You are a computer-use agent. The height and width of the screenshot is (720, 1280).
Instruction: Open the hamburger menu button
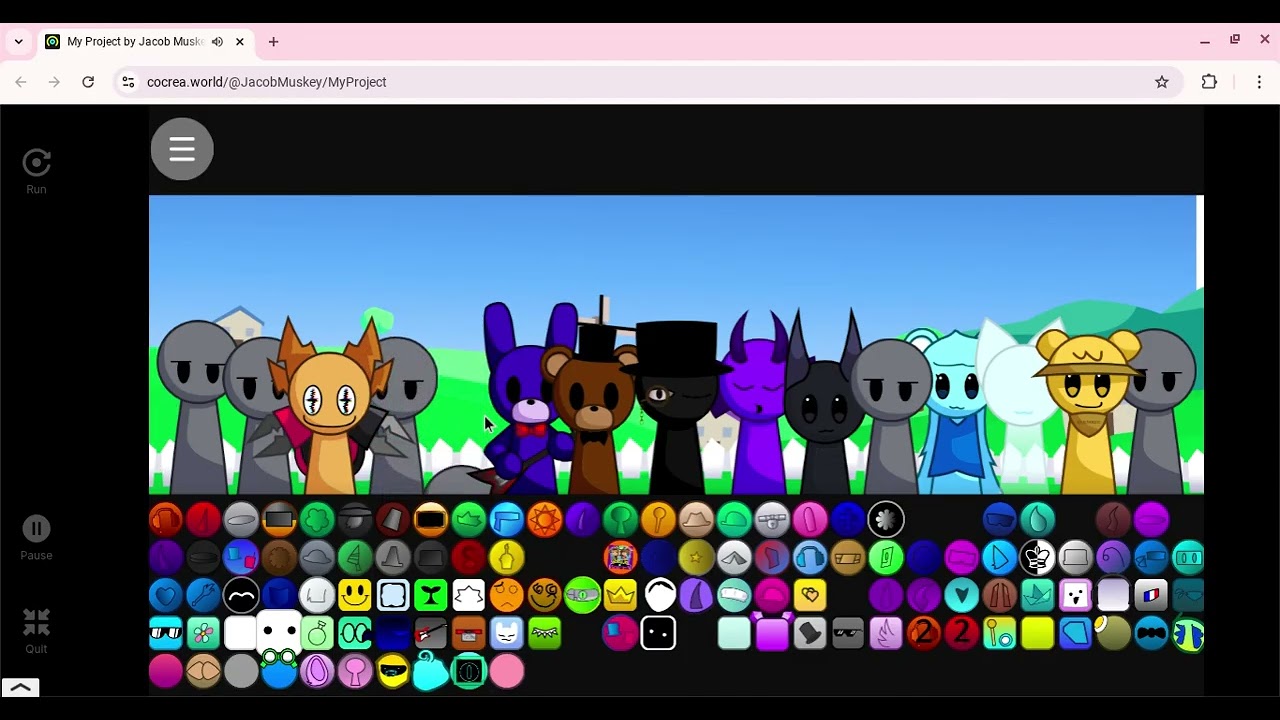pos(182,149)
